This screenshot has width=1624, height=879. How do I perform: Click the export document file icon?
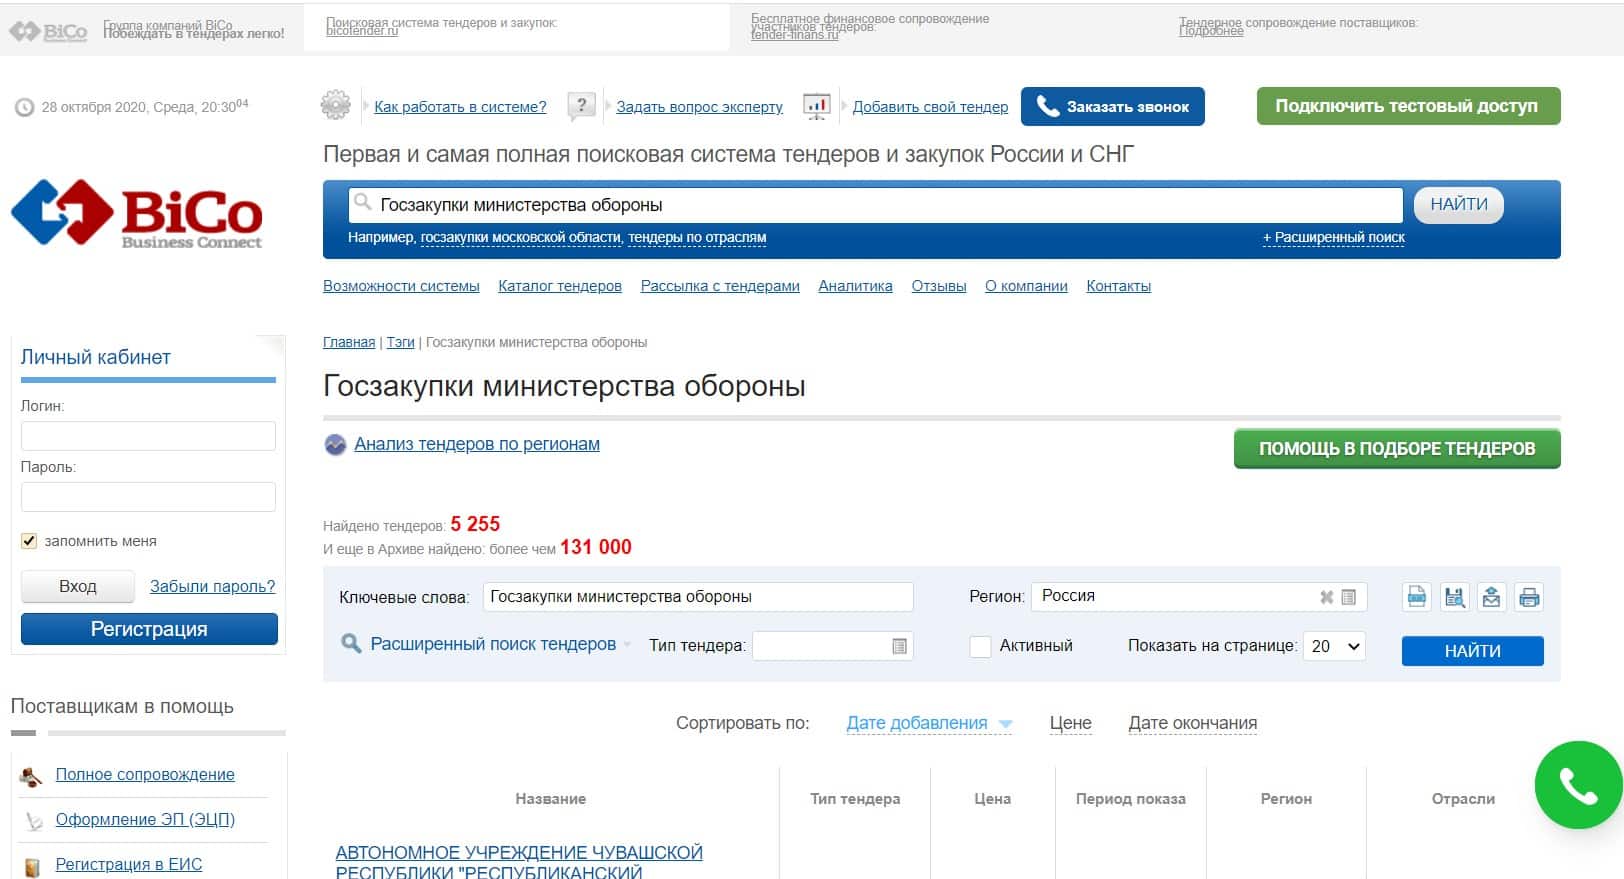pyautogui.click(x=1417, y=598)
